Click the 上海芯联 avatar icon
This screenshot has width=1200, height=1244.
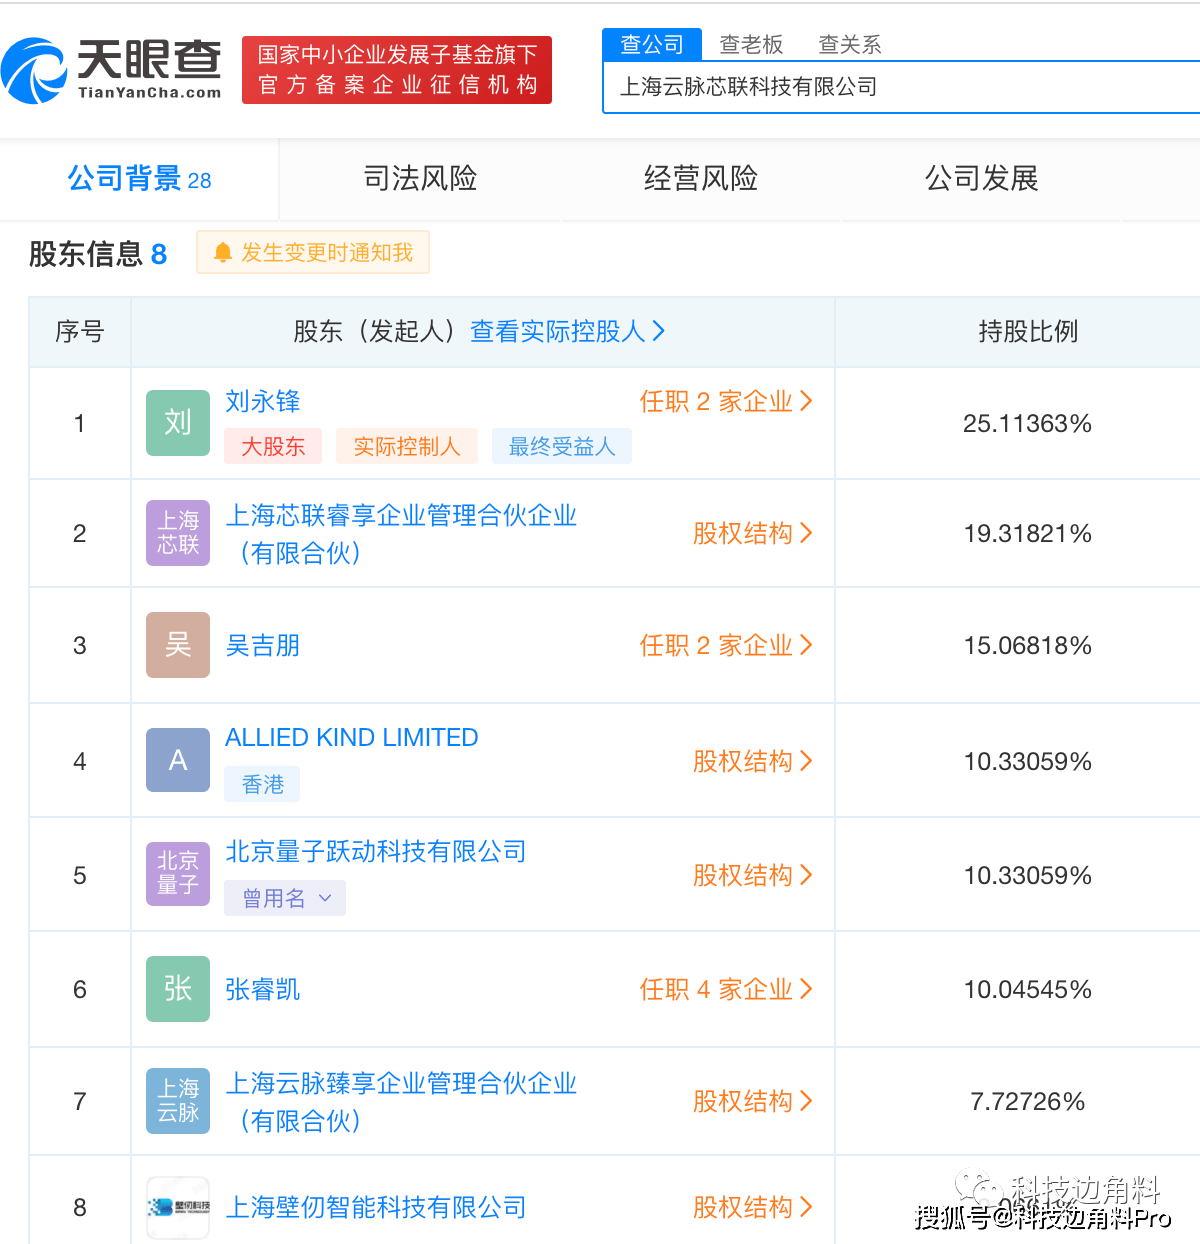pyautogui.click(x=178, y=533)
